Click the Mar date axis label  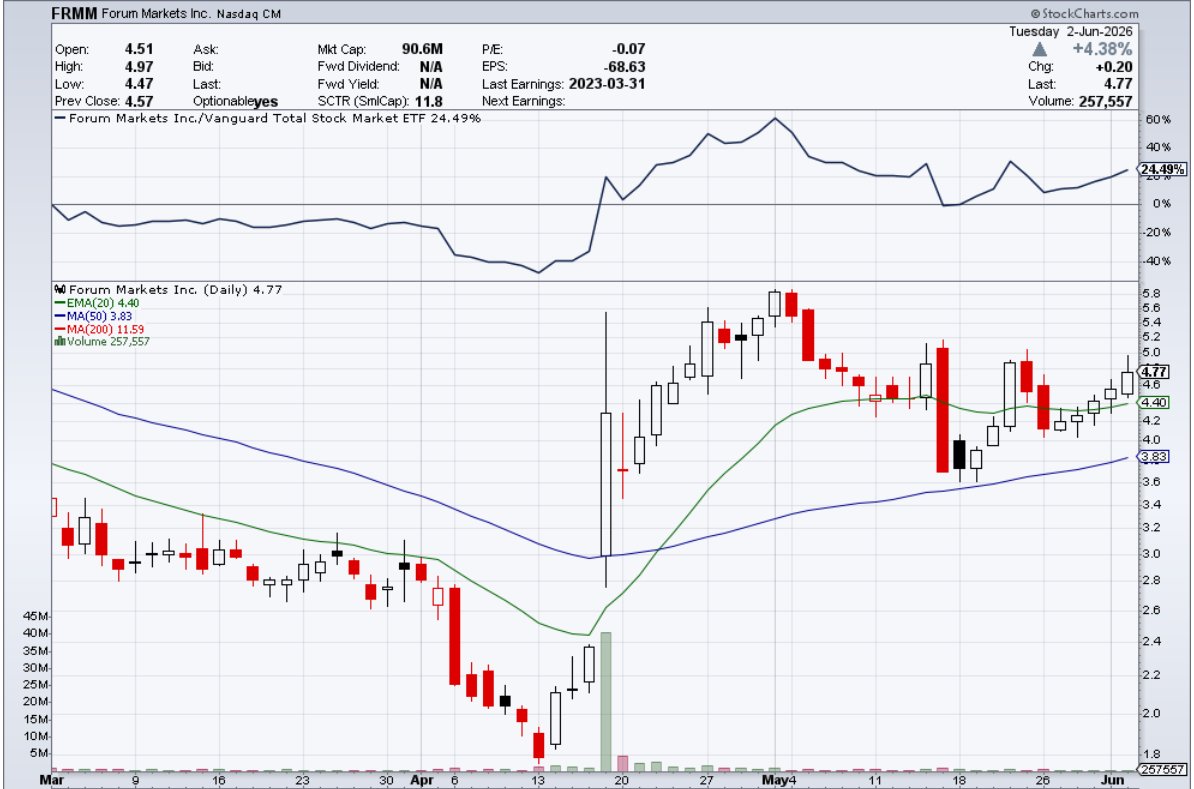point(52,781)
